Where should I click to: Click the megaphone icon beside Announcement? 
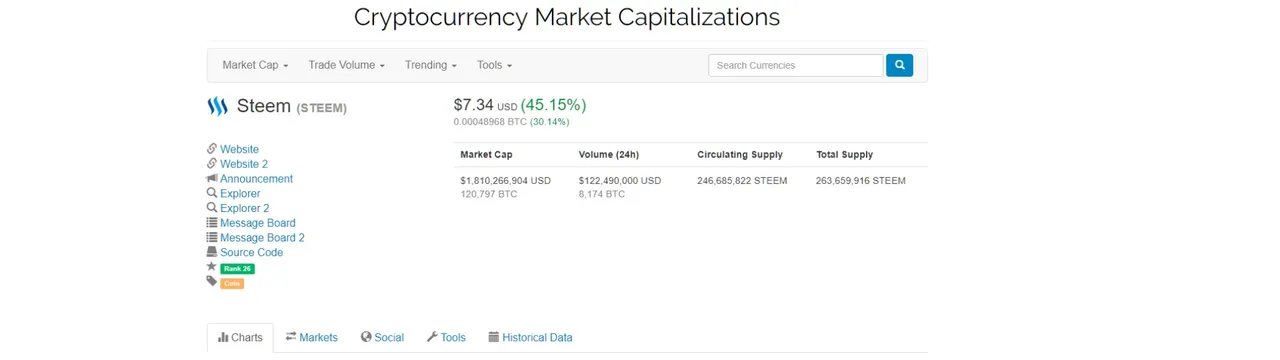coord(212,179)
